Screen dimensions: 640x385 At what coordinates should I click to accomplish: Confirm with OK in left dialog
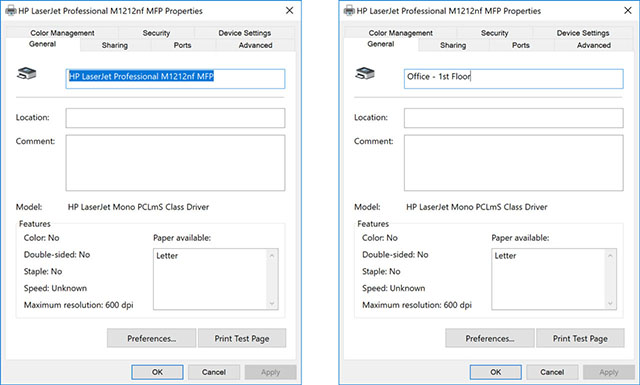point(157,372)
